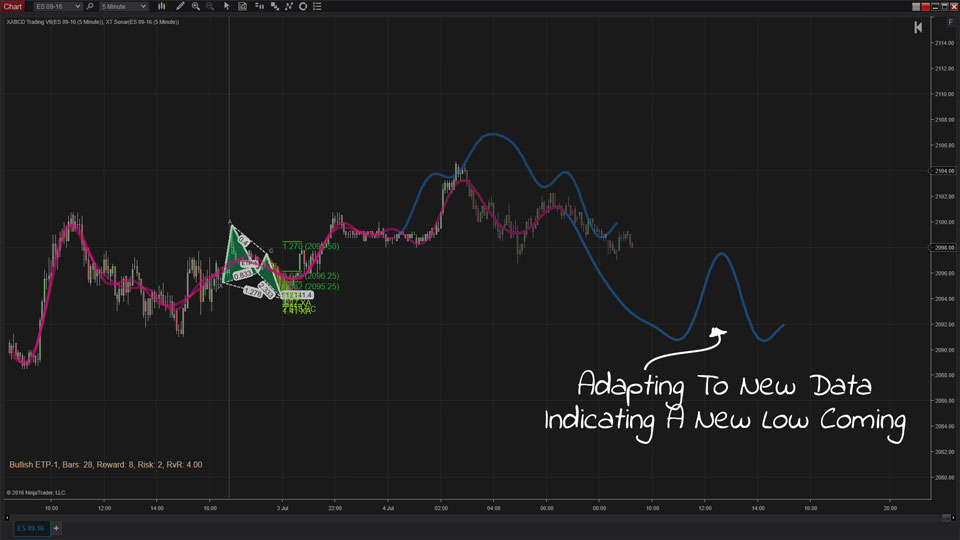
Task: Open the Indicators icon
Action: click(x=288, y=6)
